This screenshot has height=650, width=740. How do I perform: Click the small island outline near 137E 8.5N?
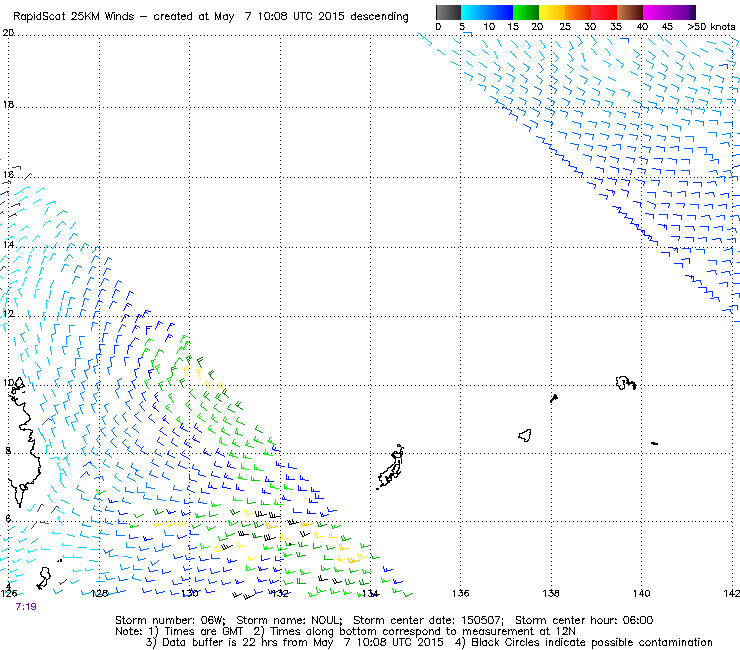pos(525,435)
